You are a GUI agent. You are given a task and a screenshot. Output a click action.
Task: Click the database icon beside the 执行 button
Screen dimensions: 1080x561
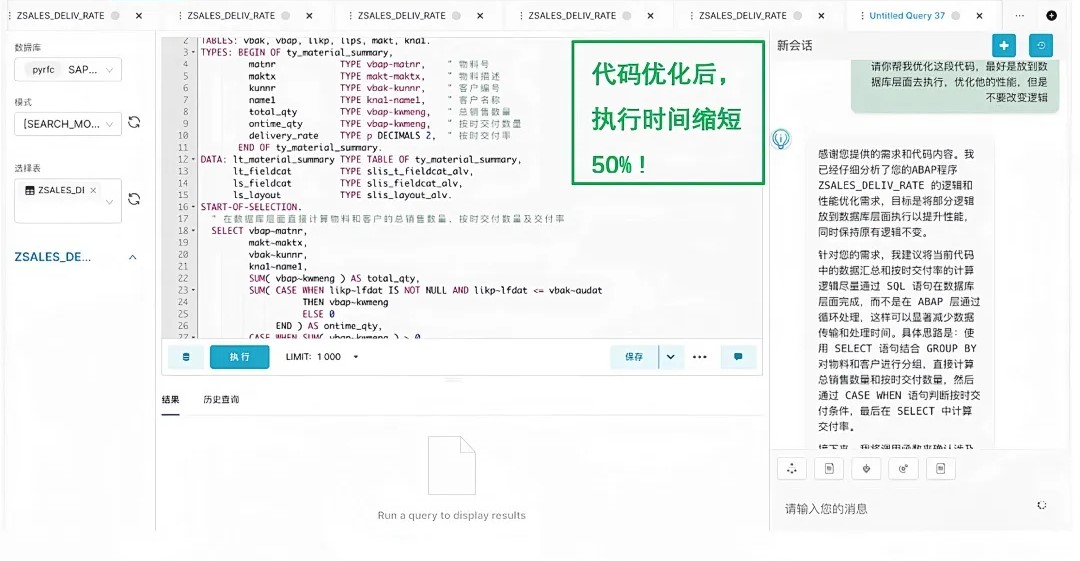pos(185,357)
